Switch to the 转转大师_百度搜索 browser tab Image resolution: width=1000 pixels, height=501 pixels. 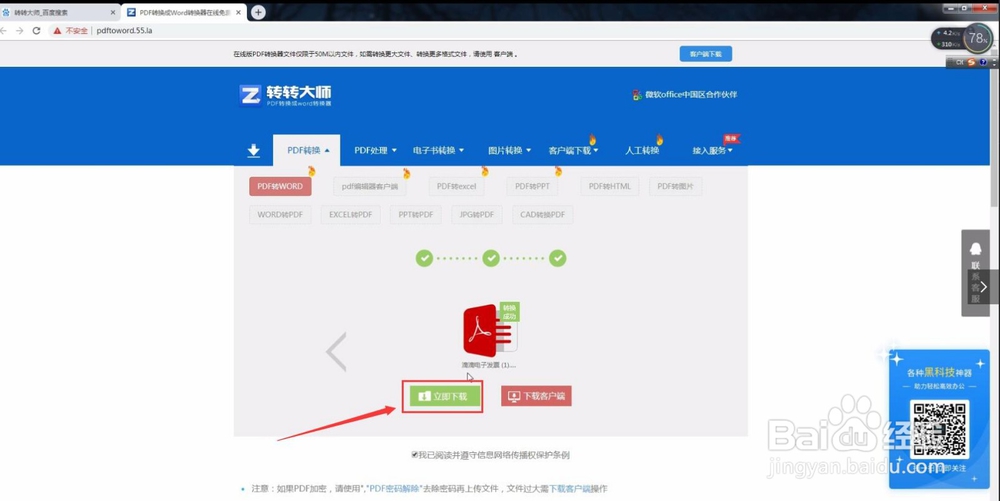coord(59,12)
